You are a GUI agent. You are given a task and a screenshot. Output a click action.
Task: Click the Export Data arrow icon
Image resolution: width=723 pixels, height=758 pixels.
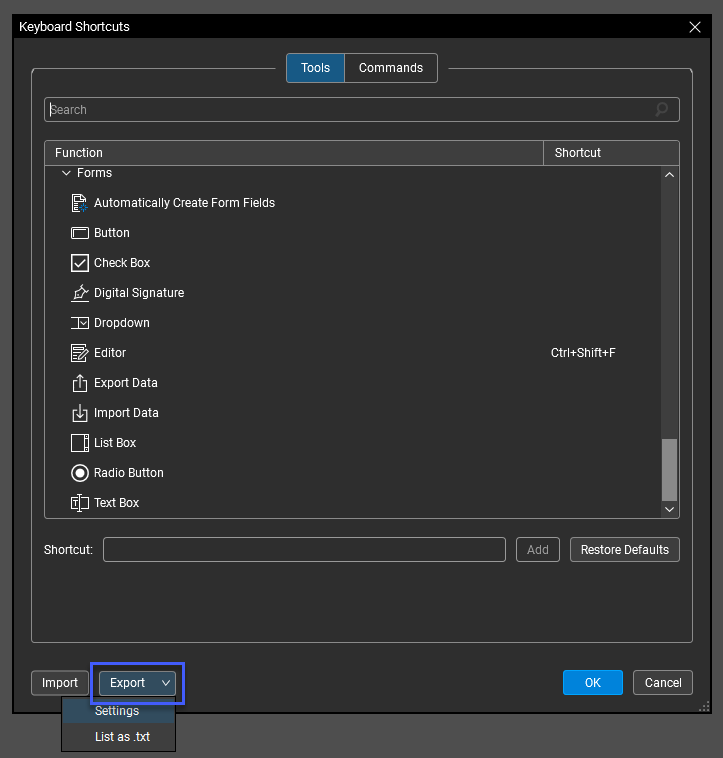[x=80, y=383]
